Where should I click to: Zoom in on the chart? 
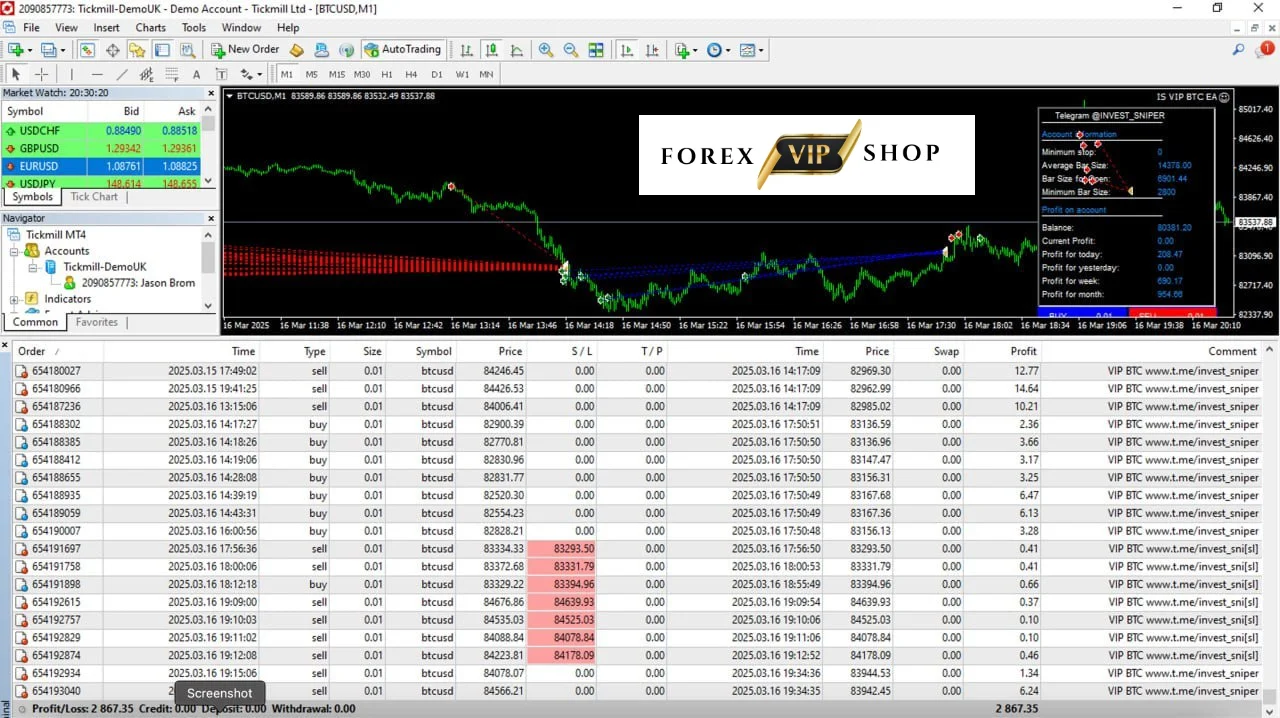(546, 50)
